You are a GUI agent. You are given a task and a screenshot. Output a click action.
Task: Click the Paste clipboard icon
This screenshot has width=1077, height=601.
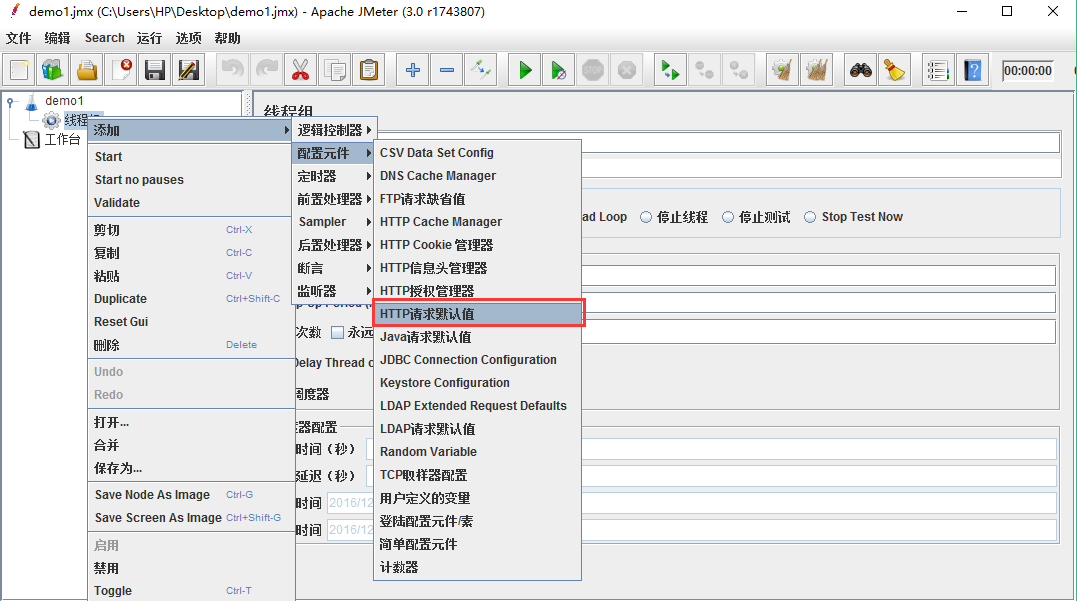[x=369, y=70]
